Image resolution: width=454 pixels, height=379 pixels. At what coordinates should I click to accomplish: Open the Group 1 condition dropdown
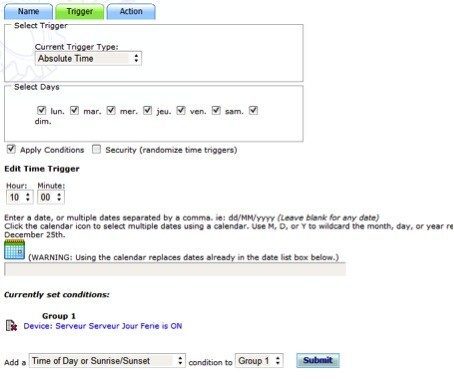click(259, 361)
